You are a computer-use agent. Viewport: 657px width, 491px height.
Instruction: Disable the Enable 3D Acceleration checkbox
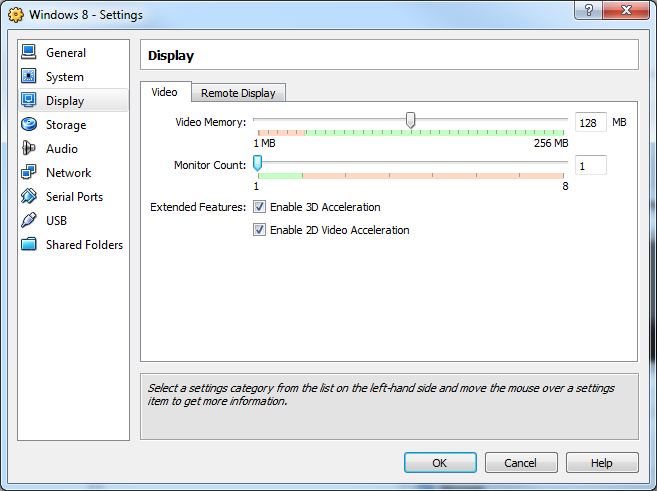260,207
